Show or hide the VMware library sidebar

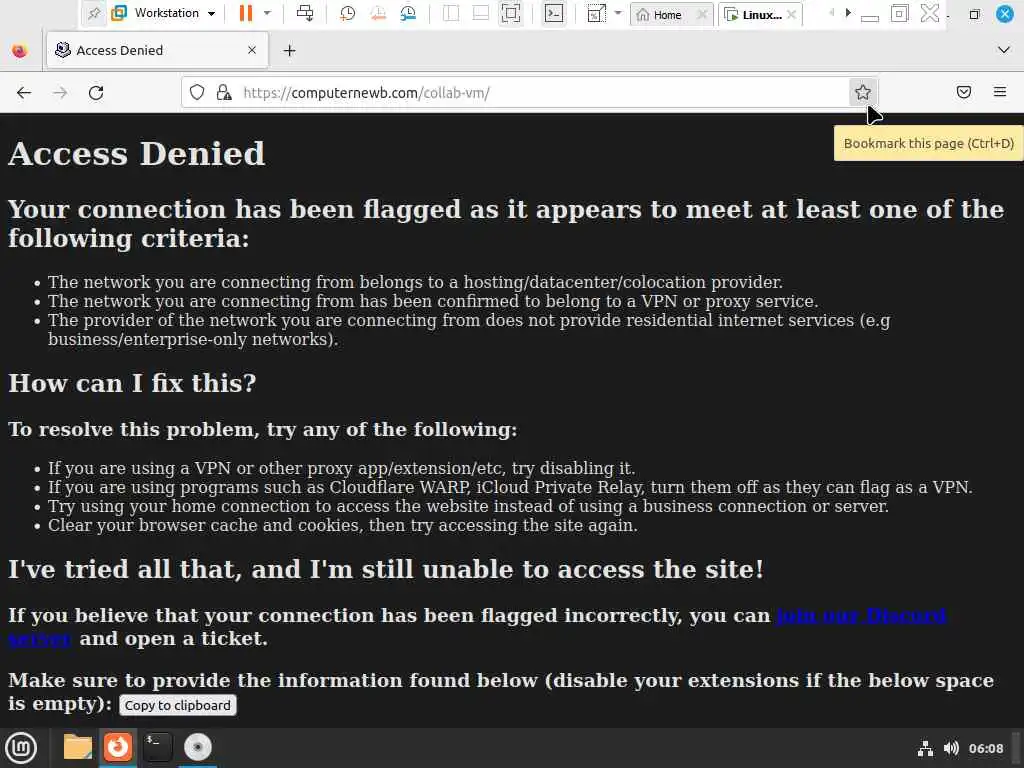coord(451,13)
